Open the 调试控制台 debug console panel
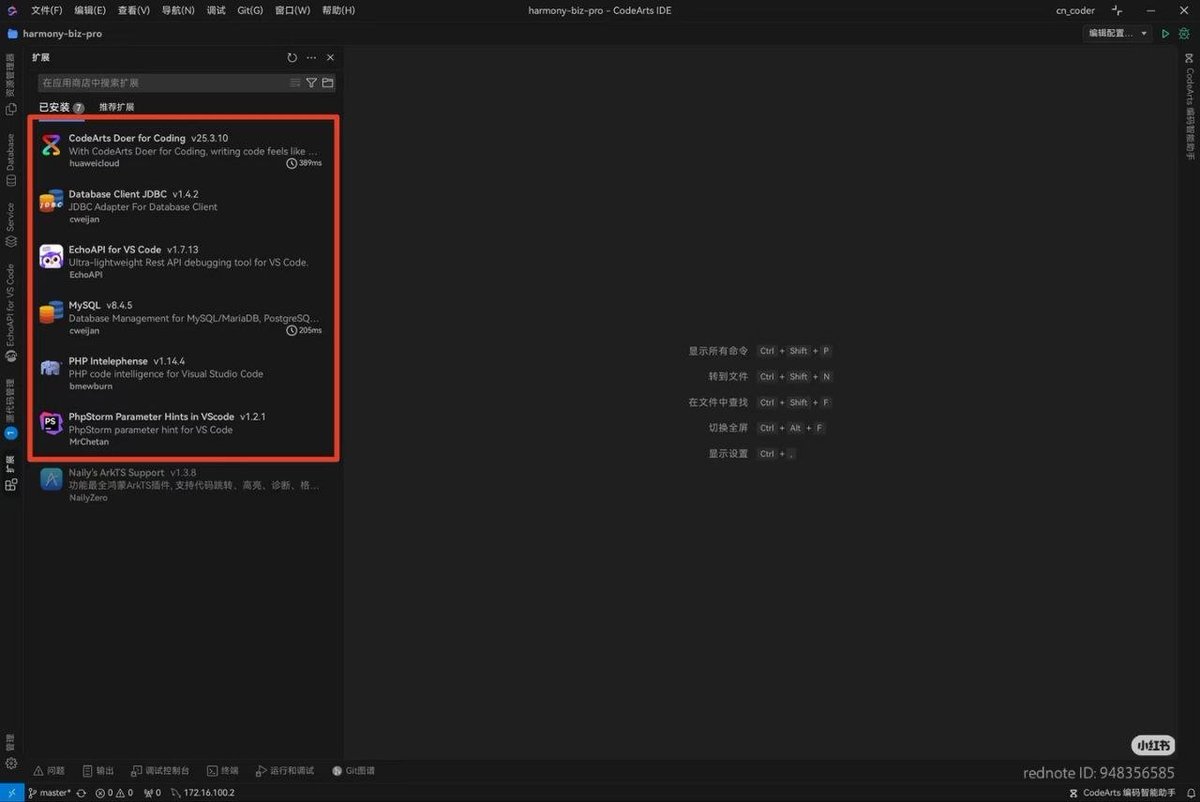1200x802 pixels. 160,771
